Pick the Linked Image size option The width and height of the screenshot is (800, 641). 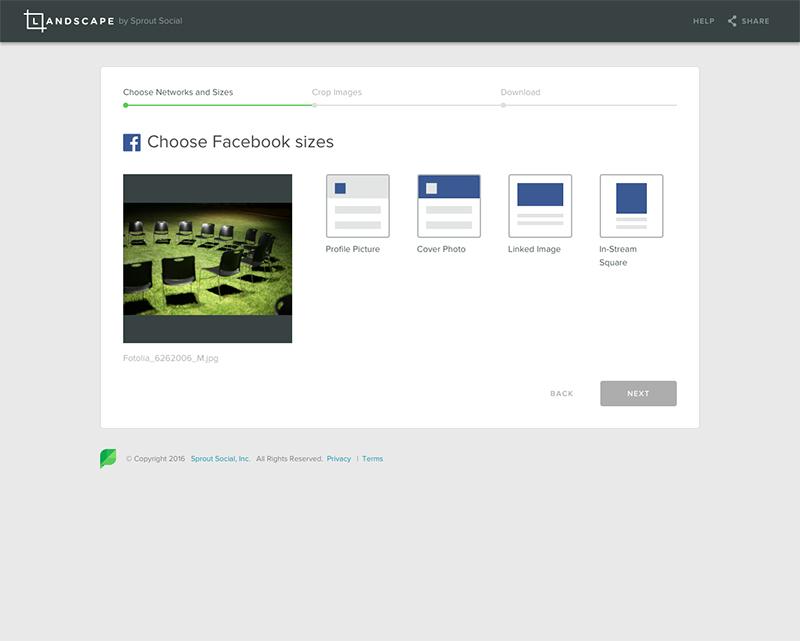click(540, 206)
